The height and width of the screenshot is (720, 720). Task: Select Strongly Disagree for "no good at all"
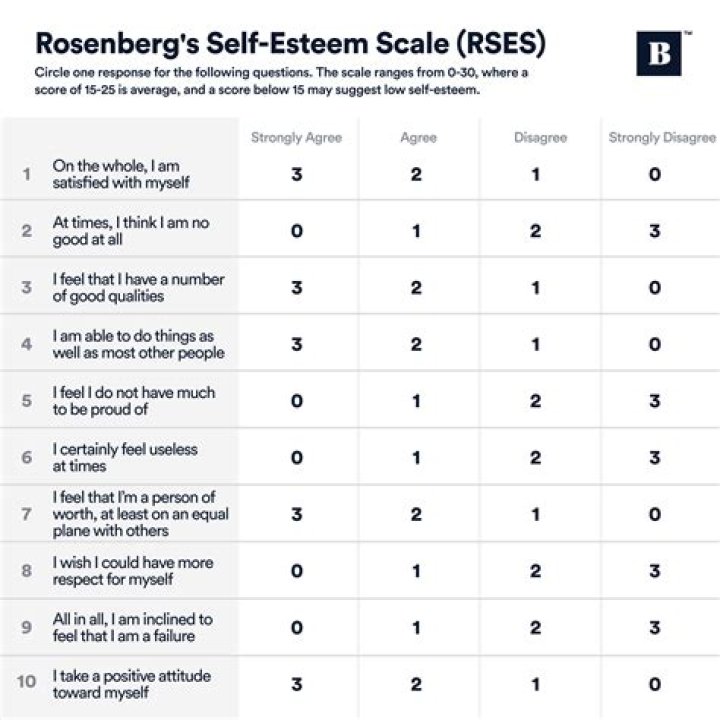tap(655, 231)
